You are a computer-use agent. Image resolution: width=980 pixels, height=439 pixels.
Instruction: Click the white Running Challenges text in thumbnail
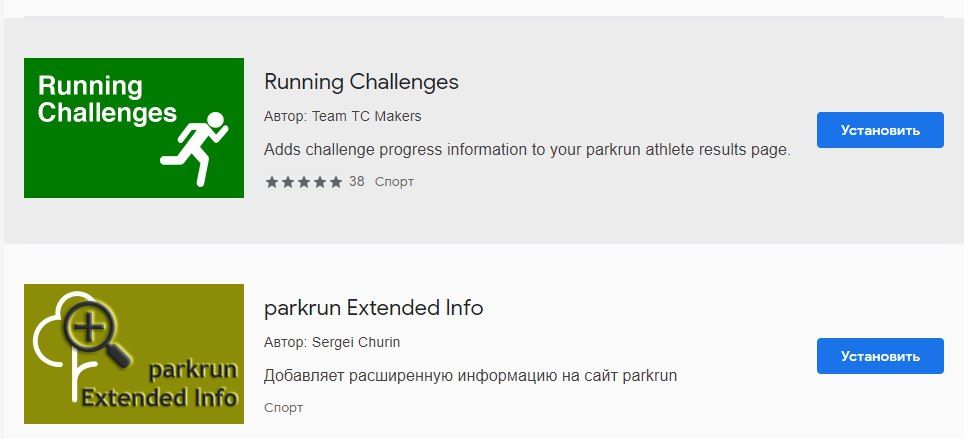pos(106,99)
